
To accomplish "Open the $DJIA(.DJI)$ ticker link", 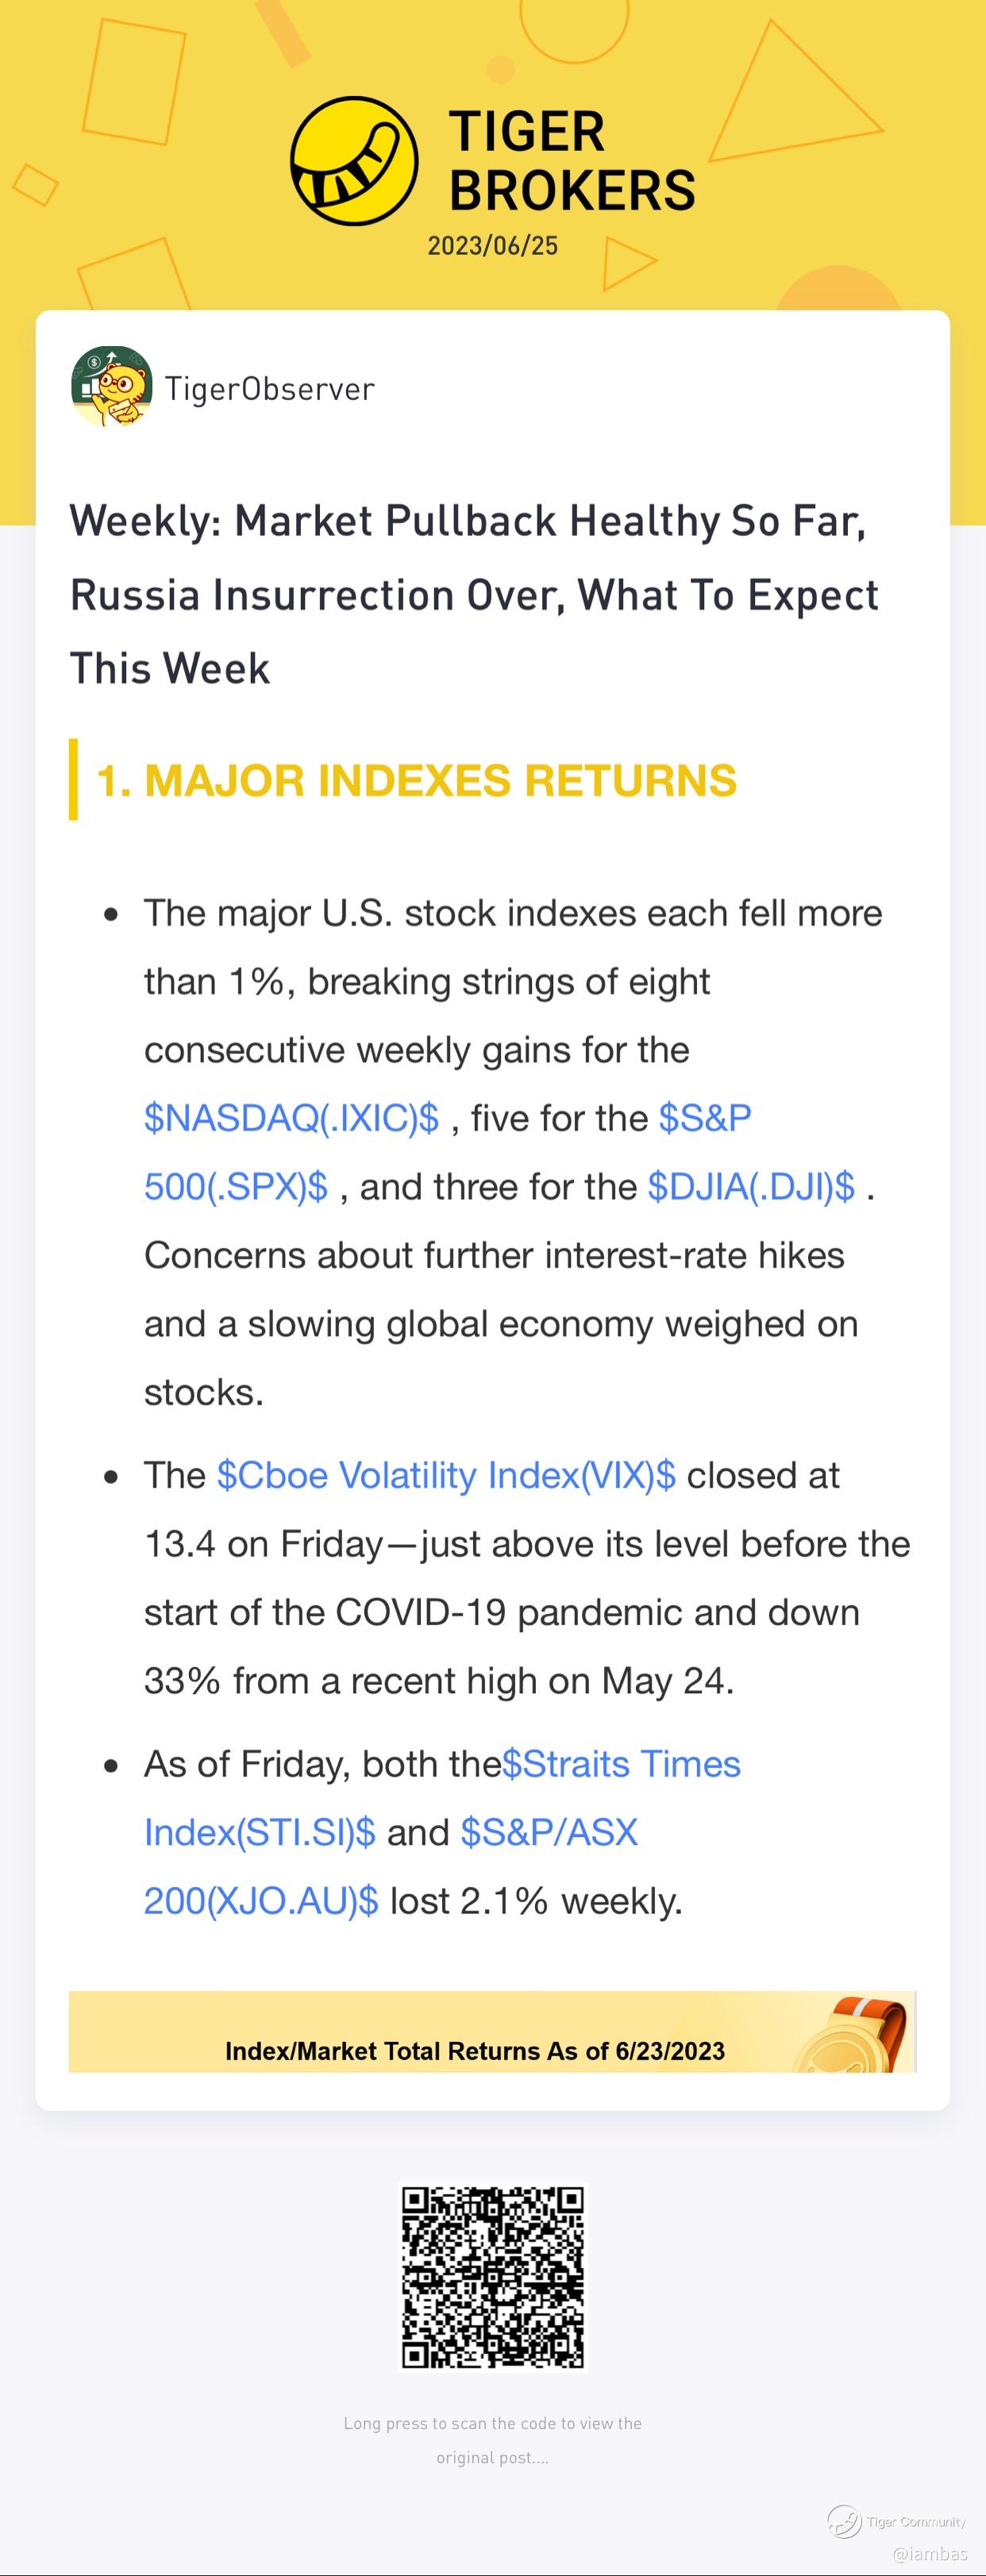I will (x=751, y=1187).
